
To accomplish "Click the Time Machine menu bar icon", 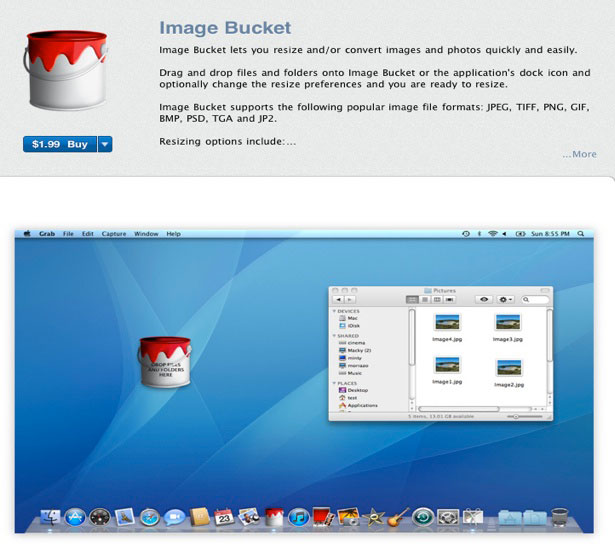I will pos(466,234).
